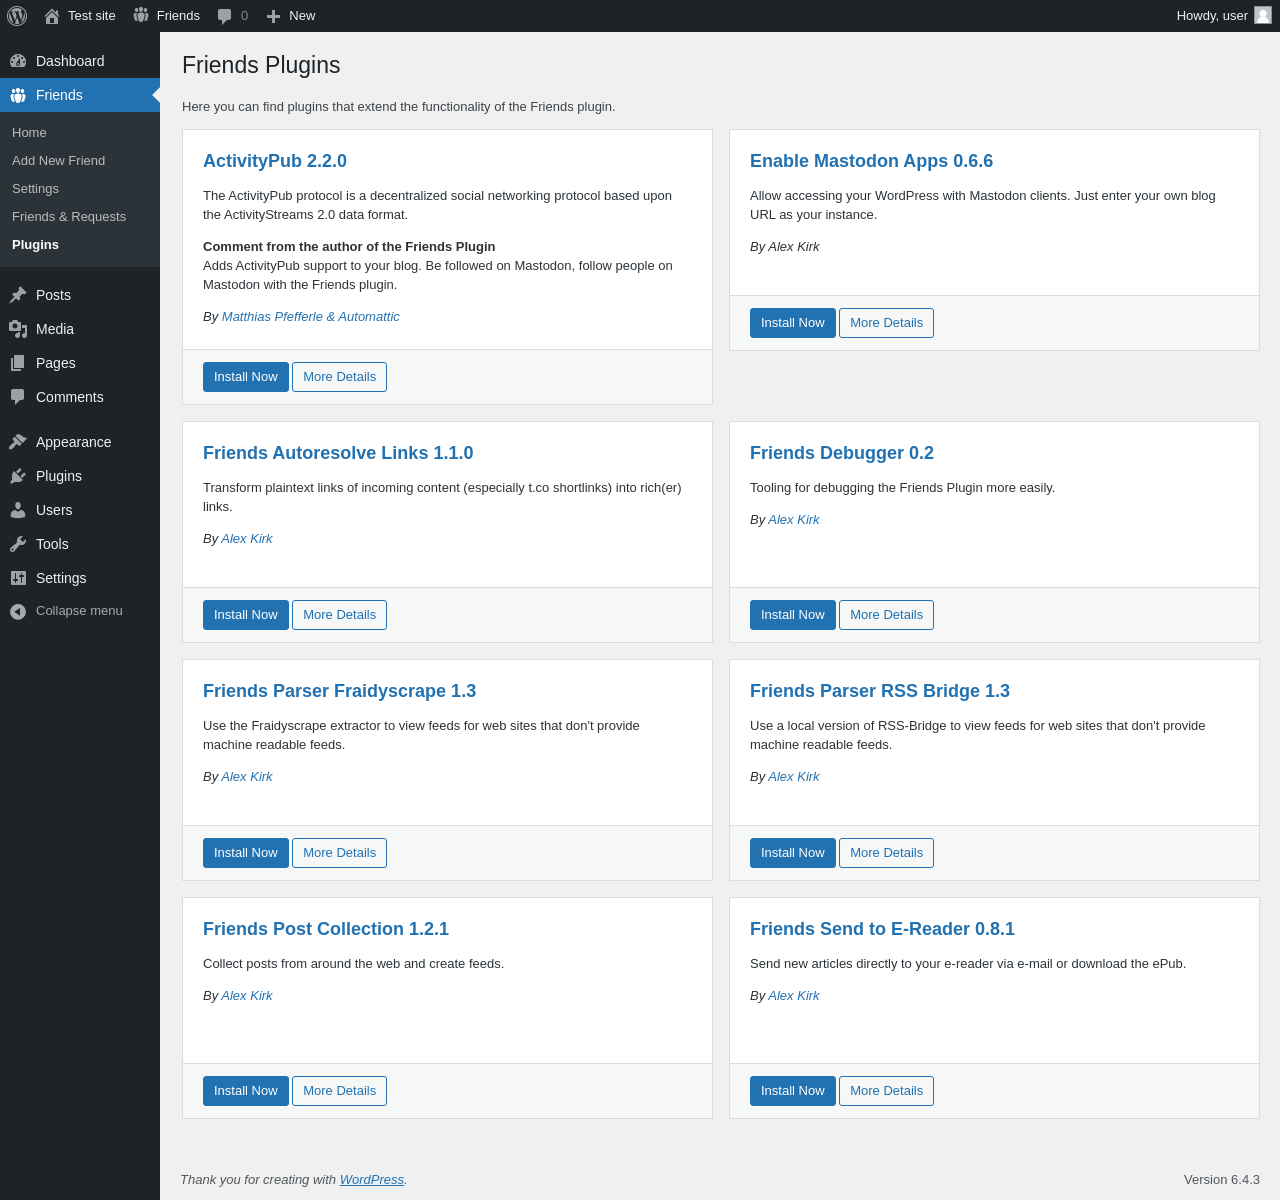Install Friends Parser RSS Bridge plugin
Image resolution: width=1280 pixels, height=1200 pixels.
coord(793,853)
